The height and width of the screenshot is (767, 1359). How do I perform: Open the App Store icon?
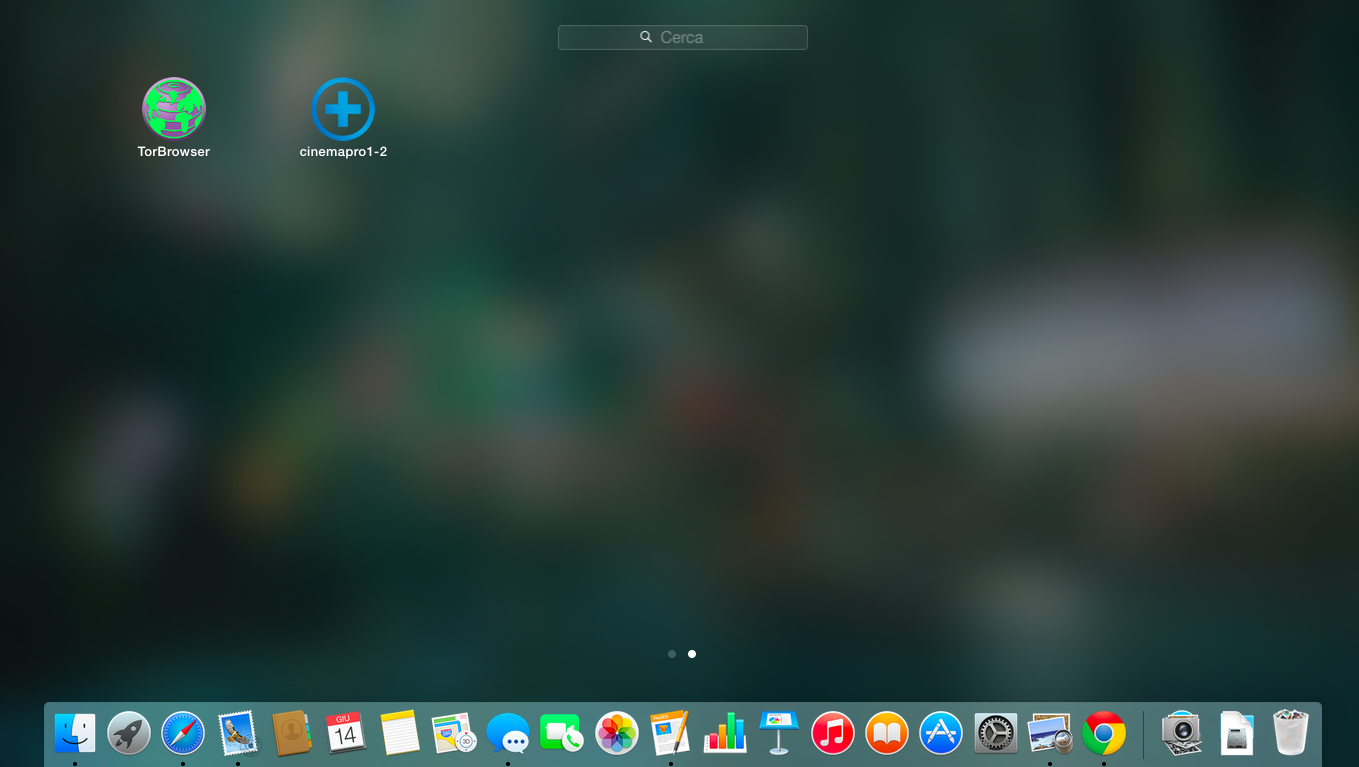click(x=941, y=734)
